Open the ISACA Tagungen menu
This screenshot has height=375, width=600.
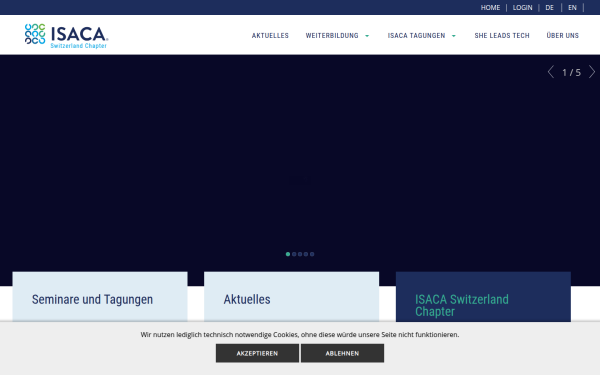click(x=416, y=36)
